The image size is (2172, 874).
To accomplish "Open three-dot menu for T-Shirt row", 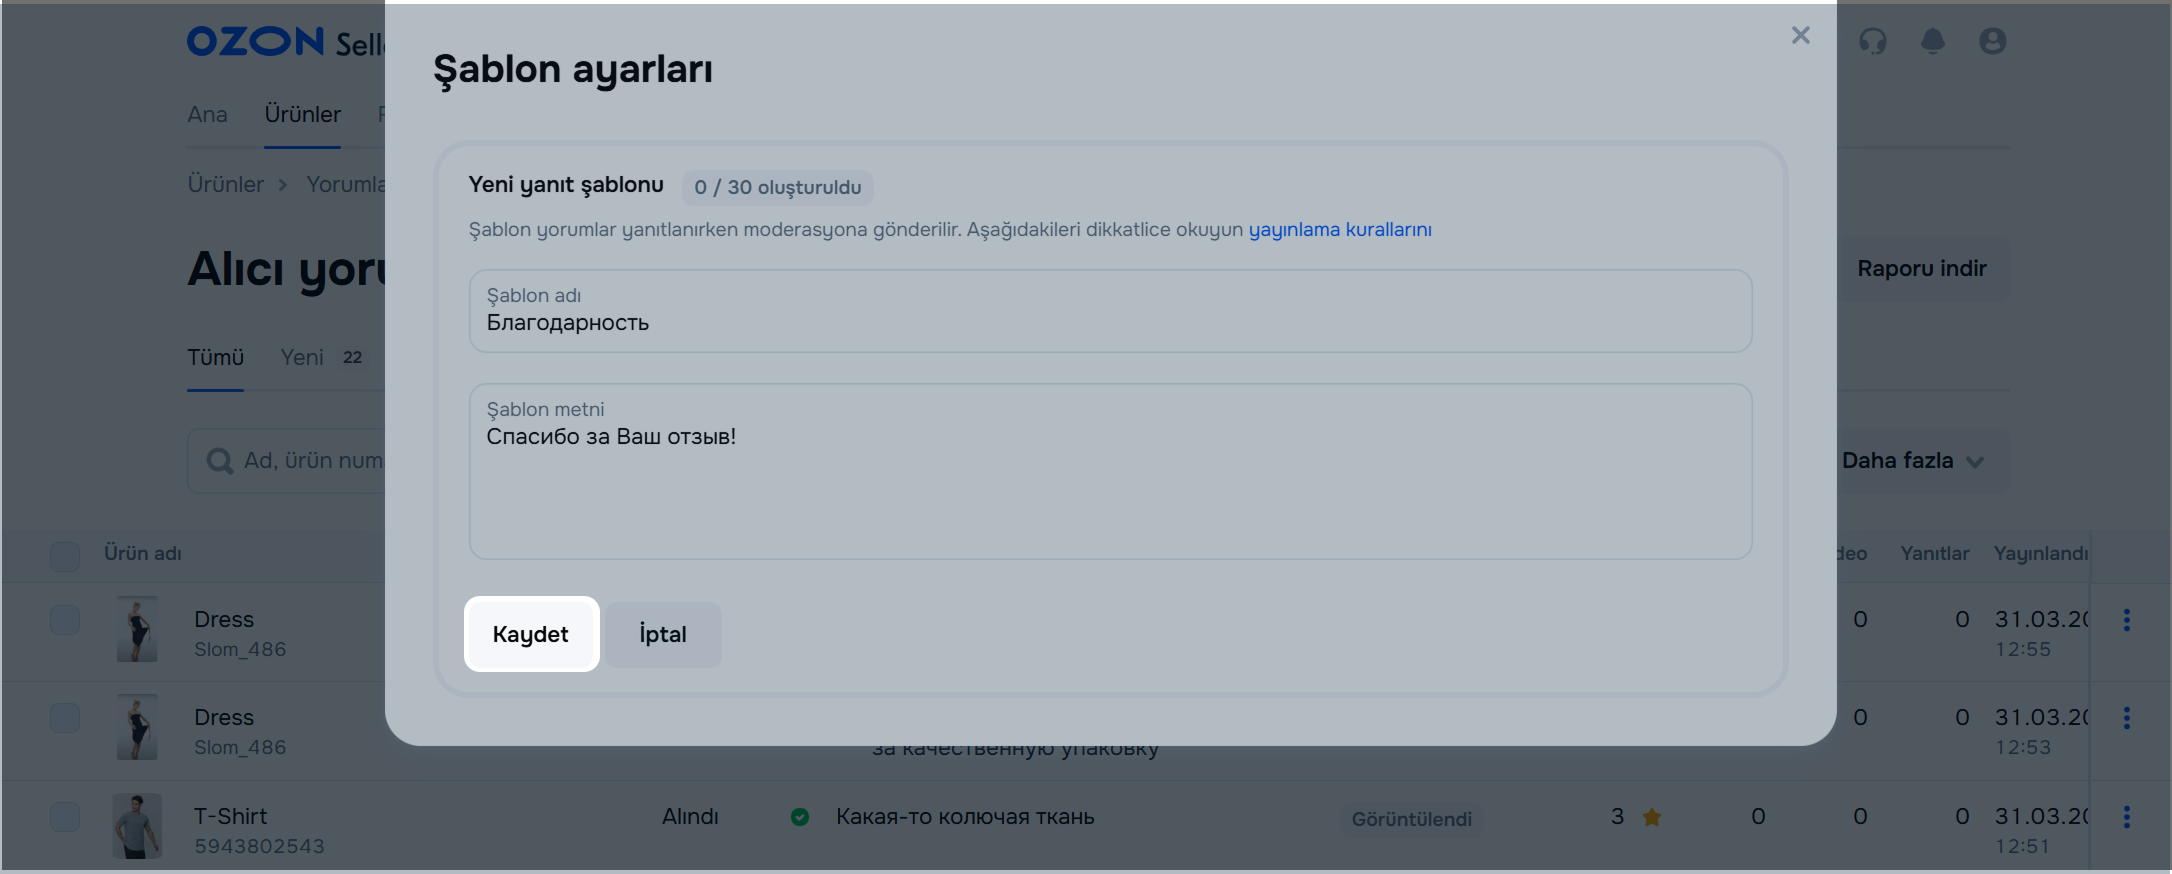I will click(2126, 817).
